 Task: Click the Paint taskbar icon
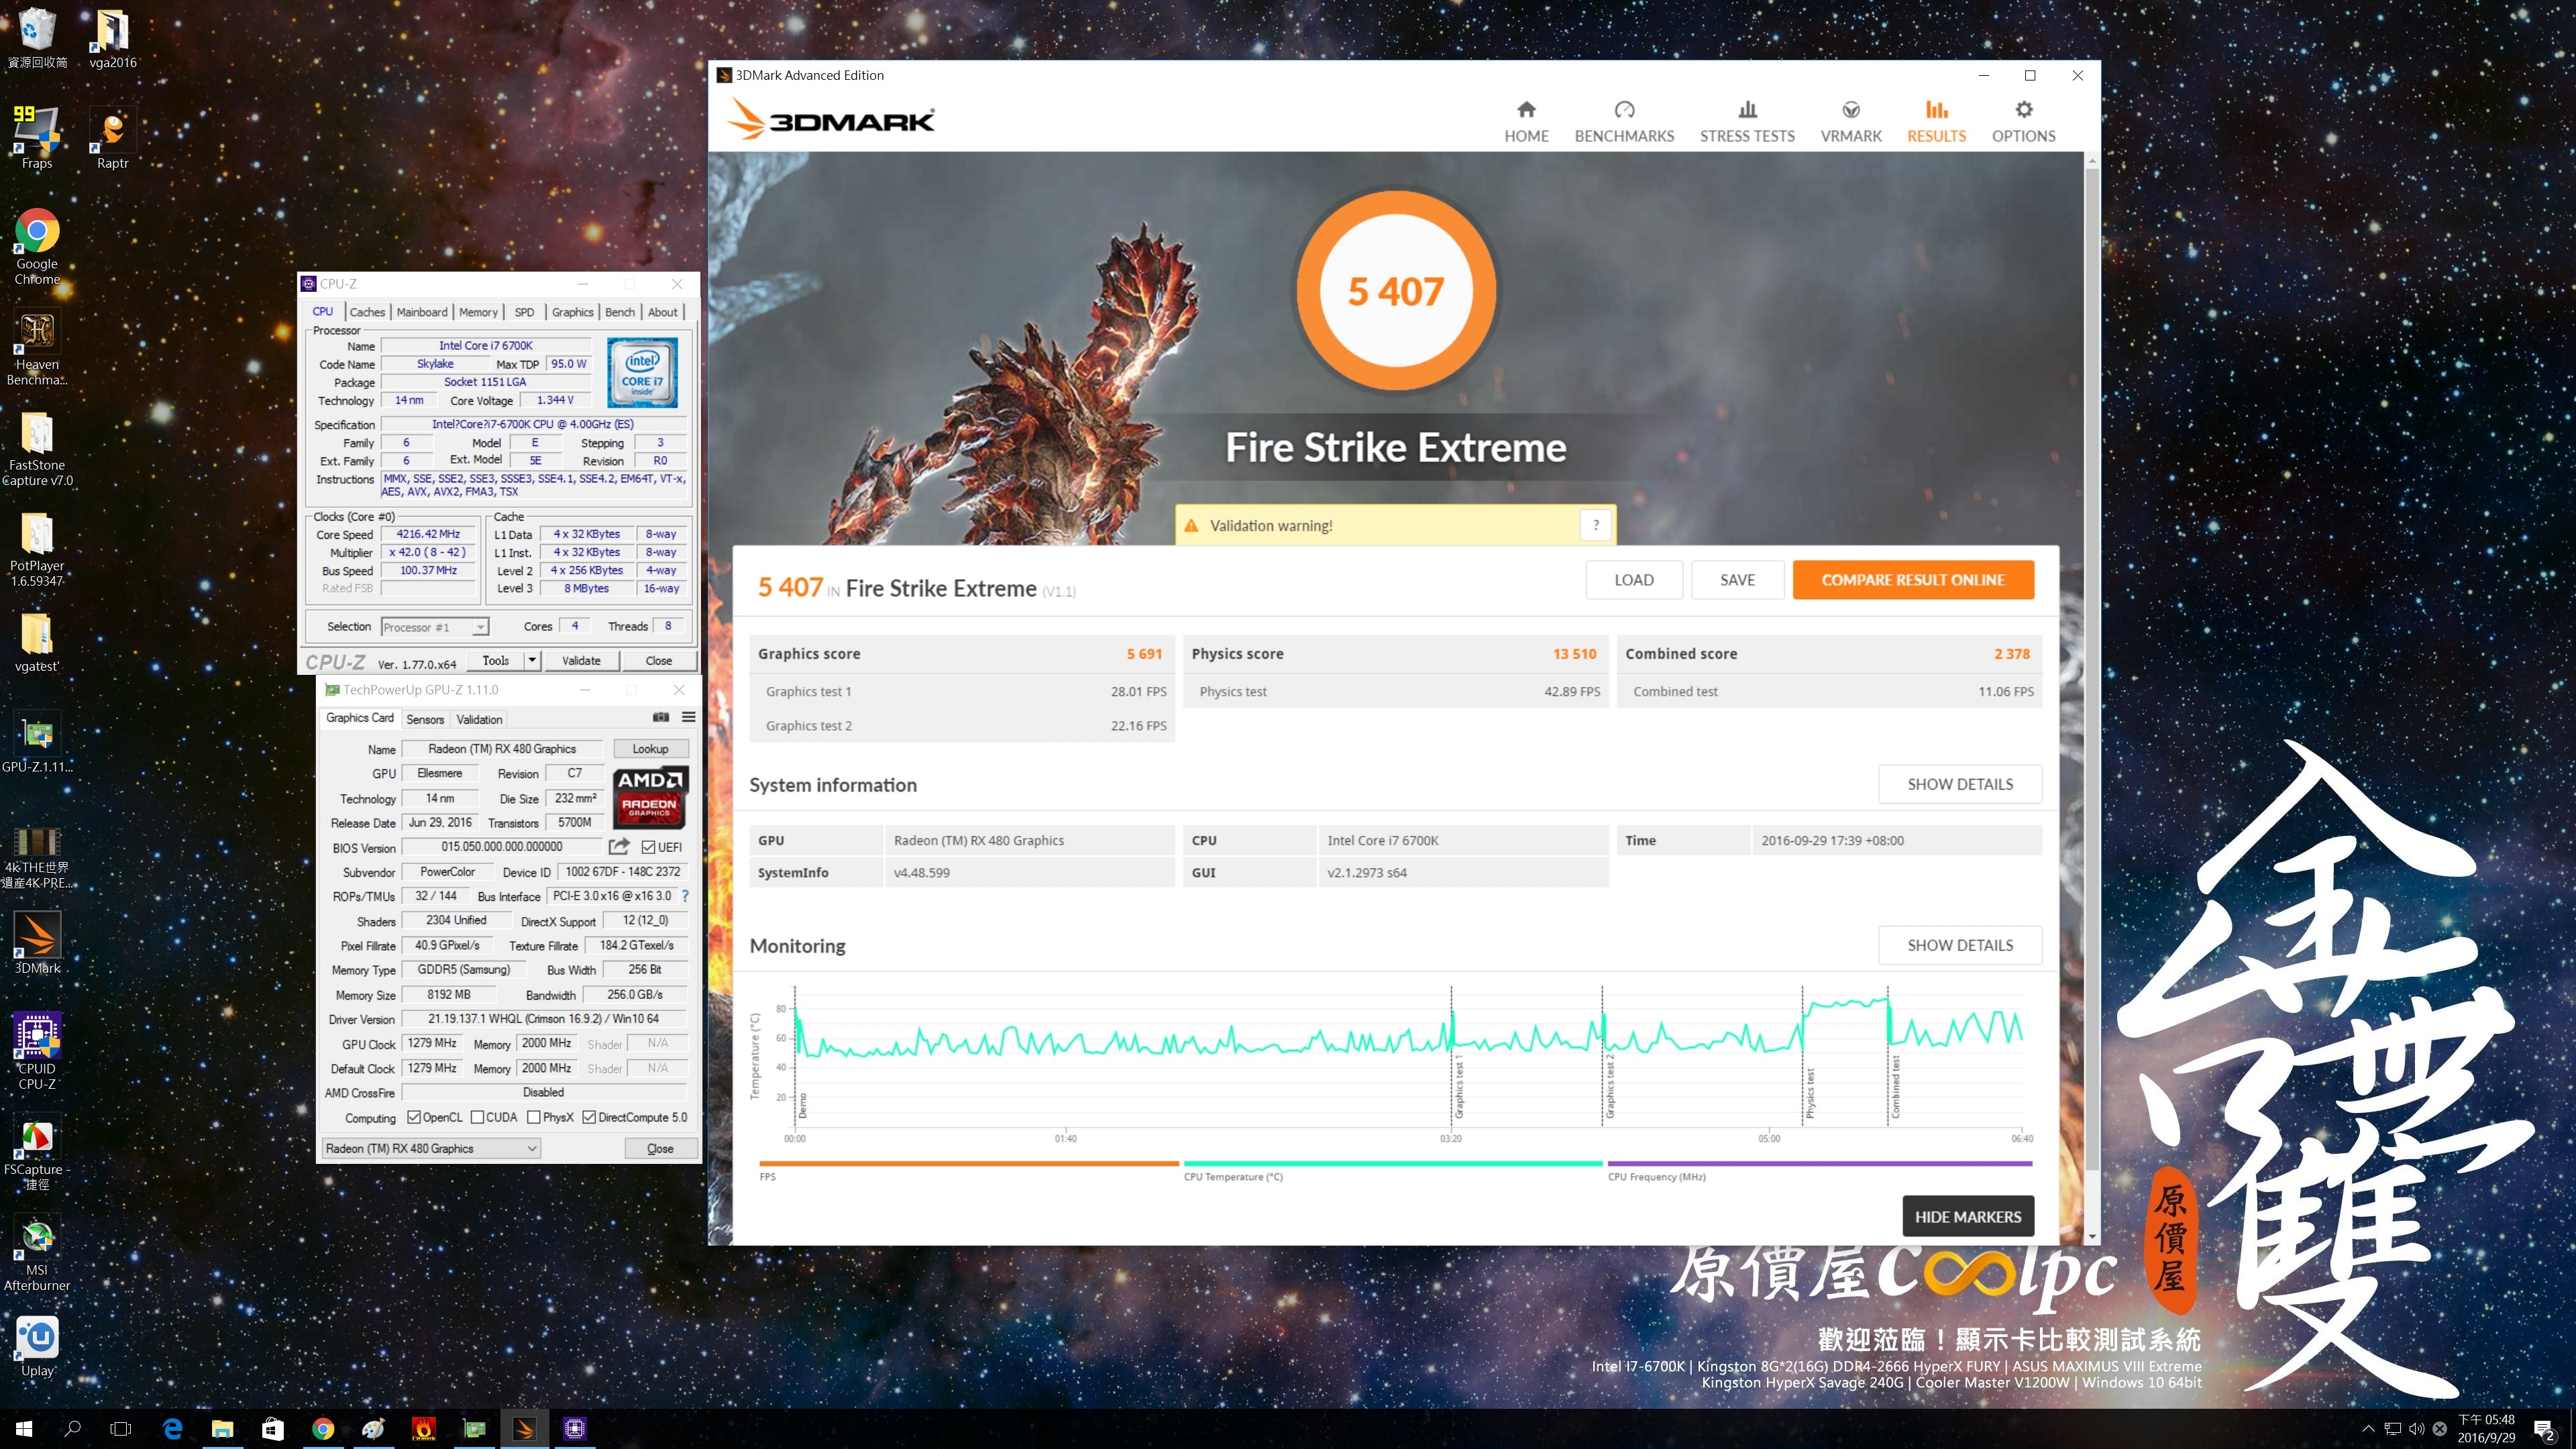pyautogui.click(x=373, y=1428)
